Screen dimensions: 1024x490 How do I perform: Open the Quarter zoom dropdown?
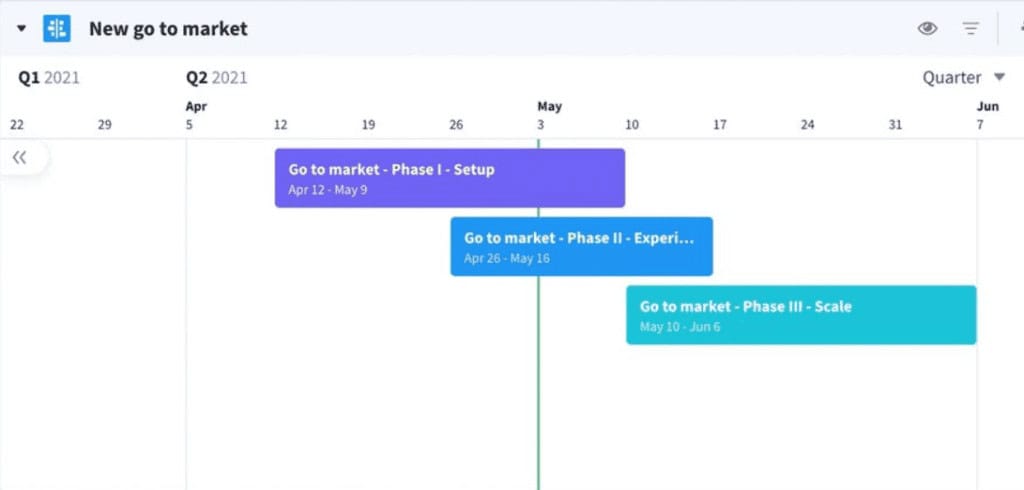(963, 78)
